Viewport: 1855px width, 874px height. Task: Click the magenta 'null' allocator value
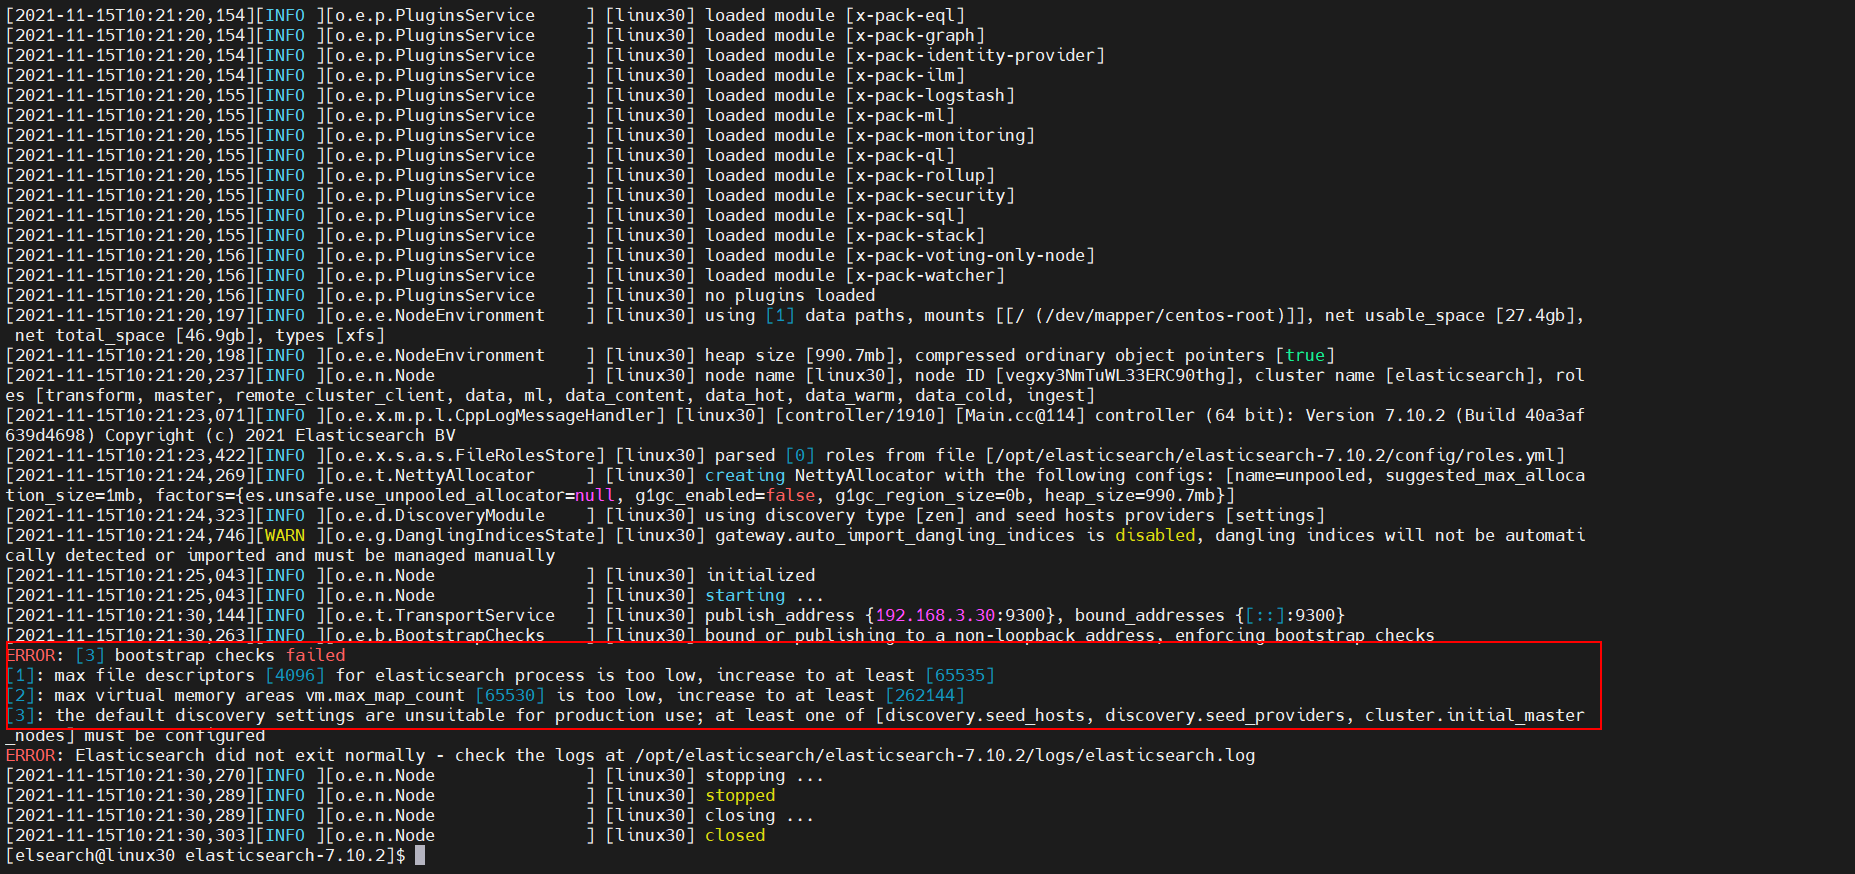tap(595, 495)
